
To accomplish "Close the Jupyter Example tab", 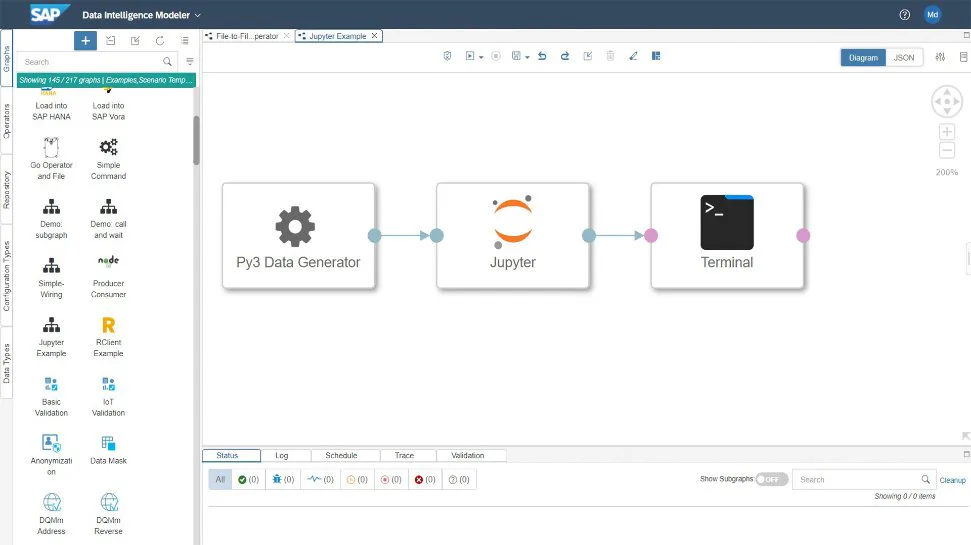I will click(x=374, y=36).
